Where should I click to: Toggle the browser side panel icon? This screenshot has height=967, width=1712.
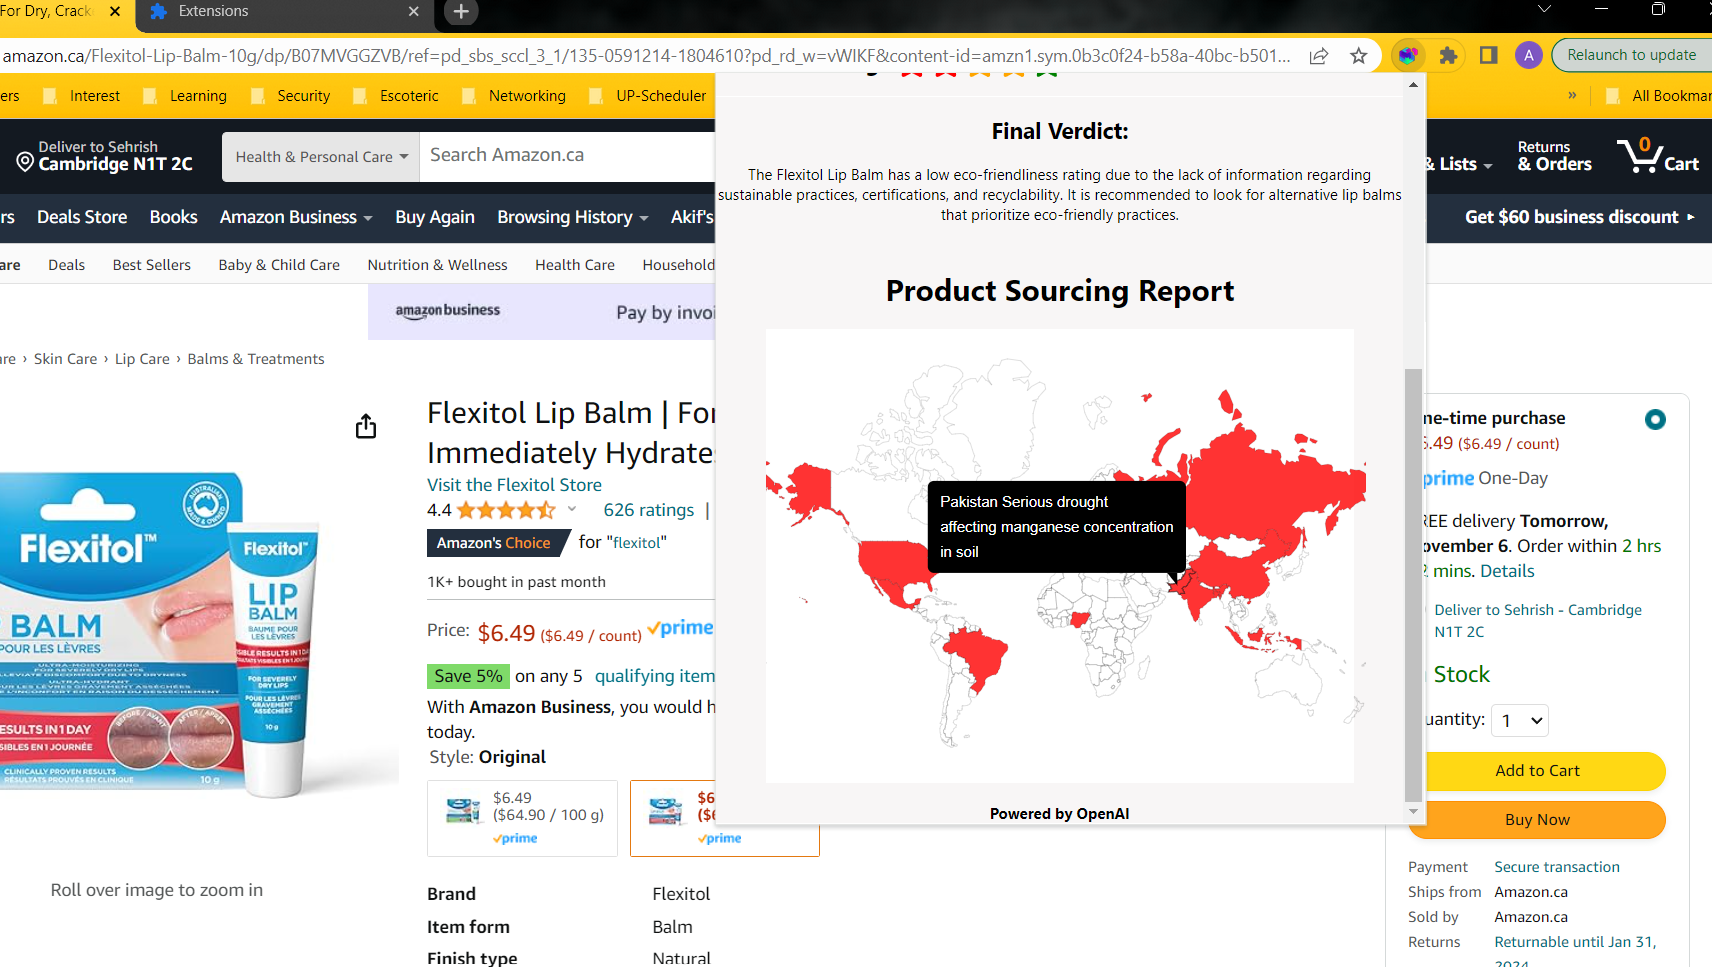click(1488, 56)
